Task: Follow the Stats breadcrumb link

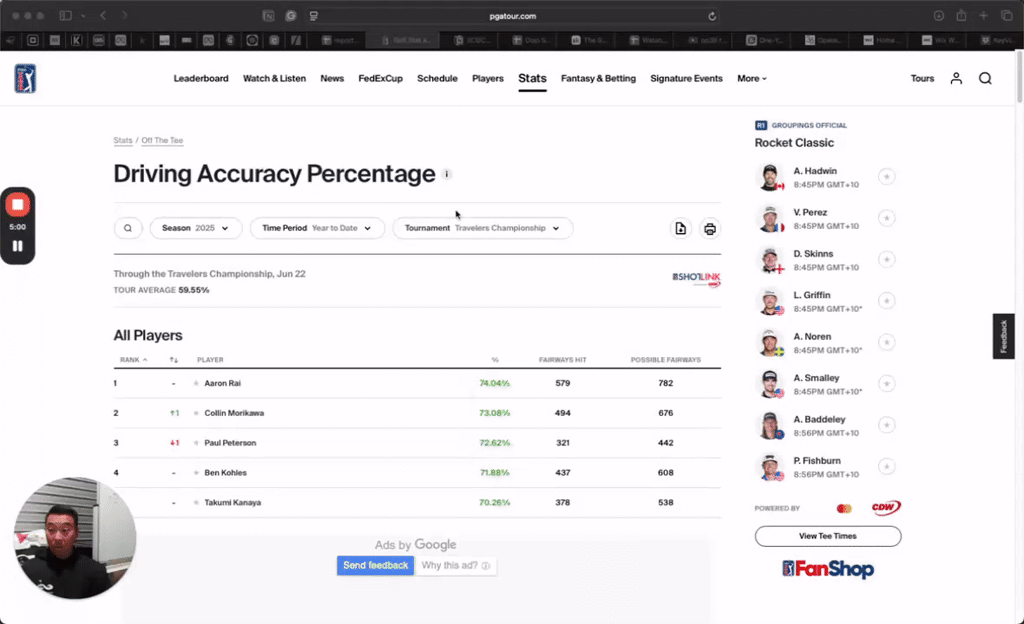Action: (x=123, y=140)
